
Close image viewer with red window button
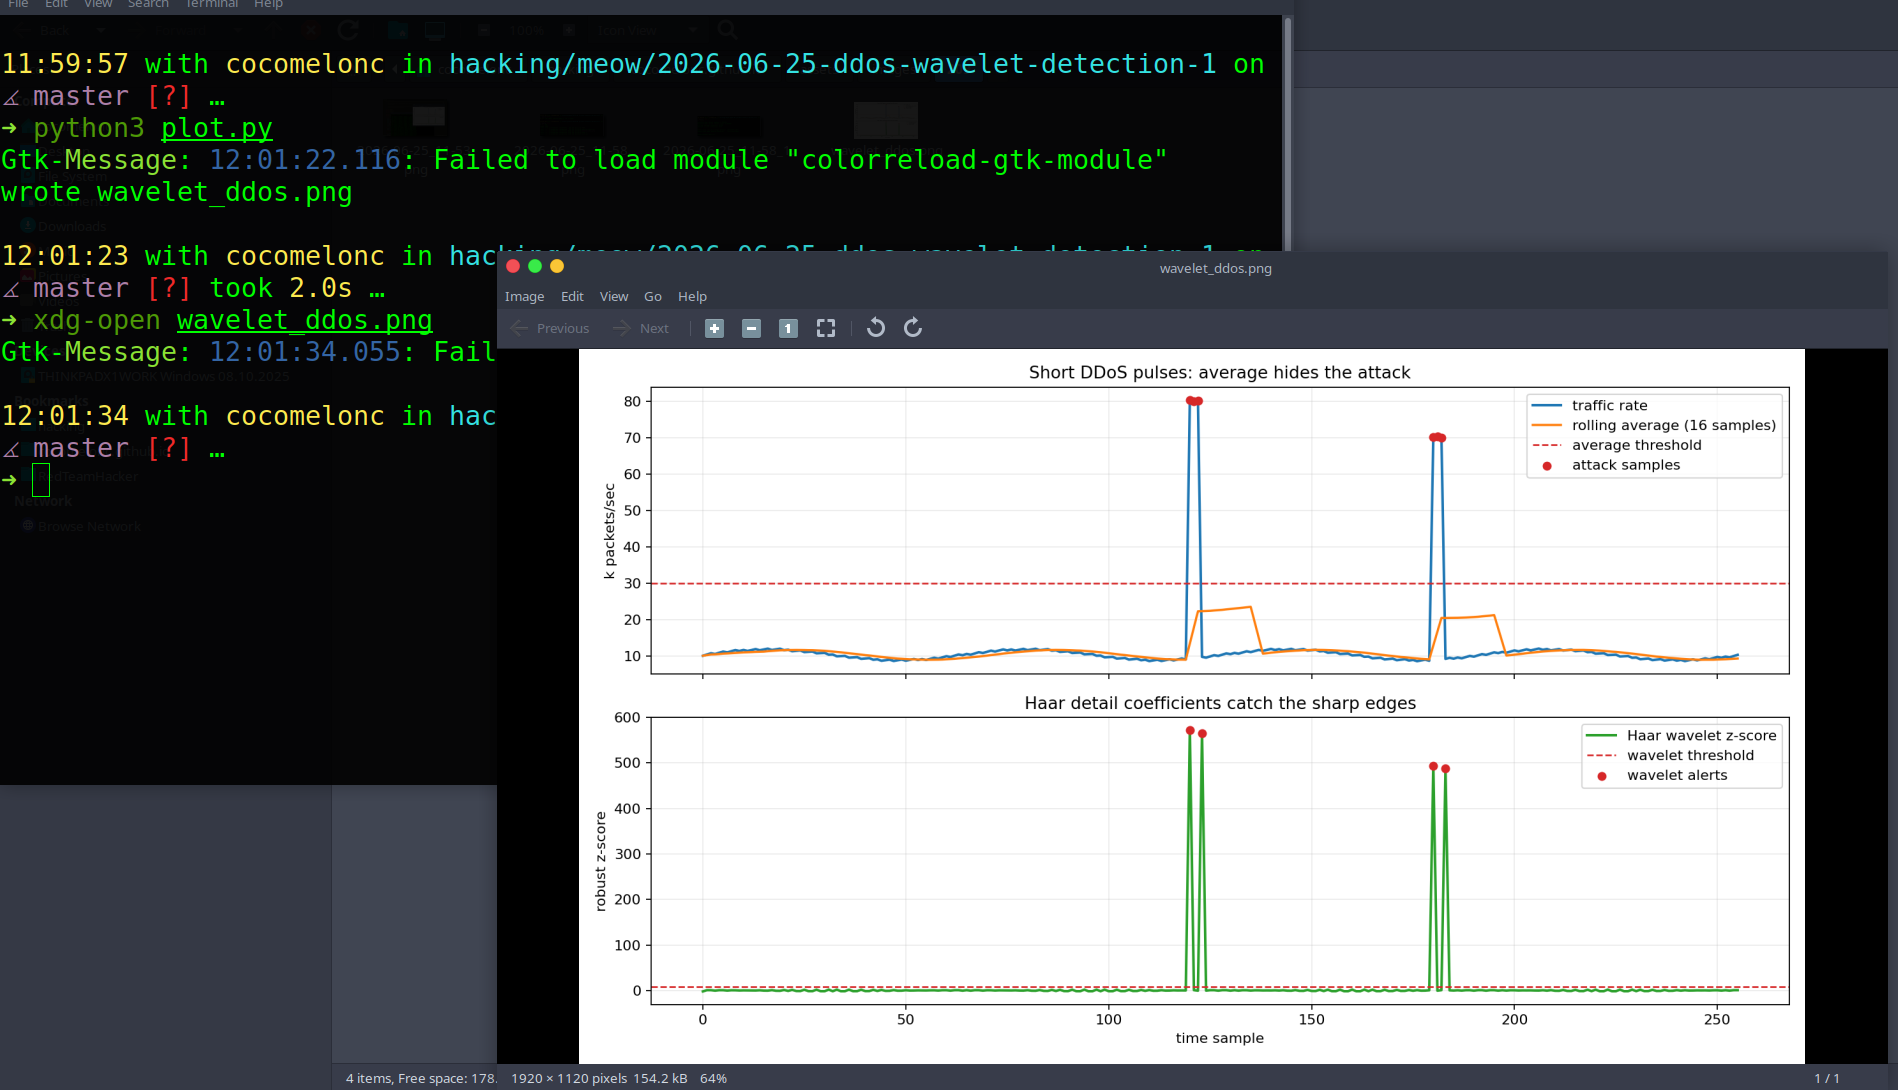tap(513, 266)
